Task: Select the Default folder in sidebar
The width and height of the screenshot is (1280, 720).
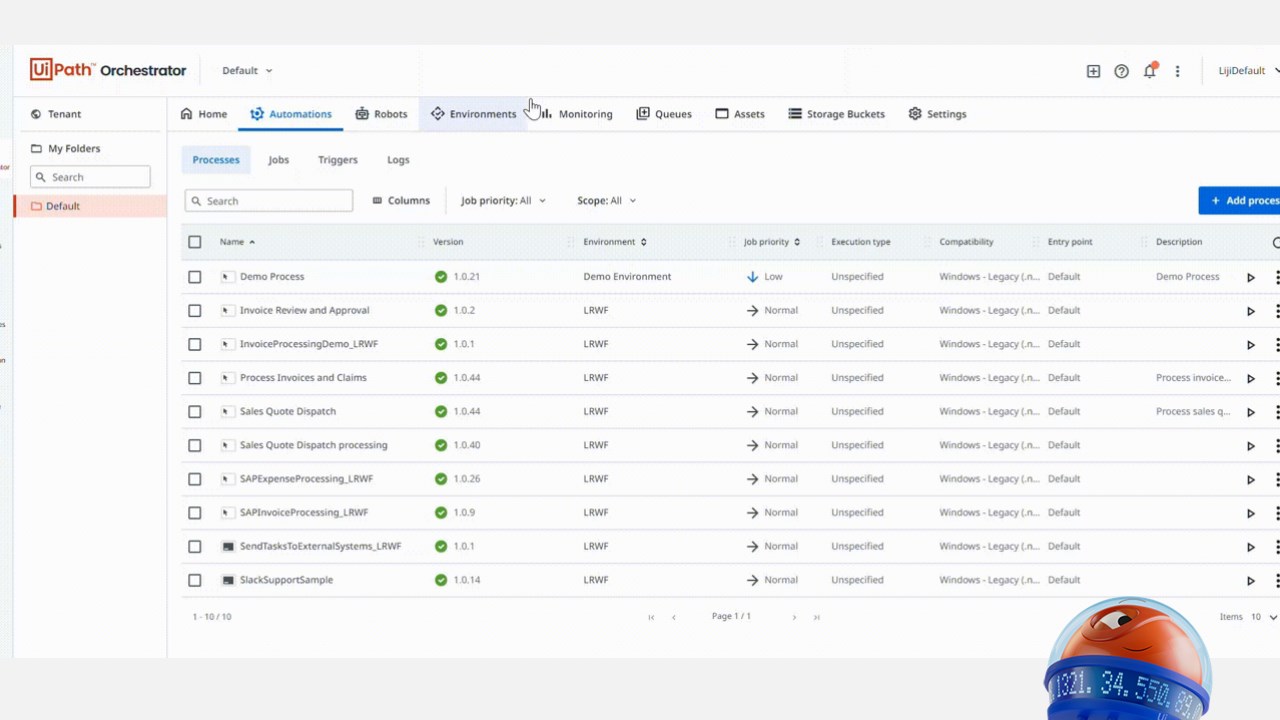Action: tap(90, 206)
